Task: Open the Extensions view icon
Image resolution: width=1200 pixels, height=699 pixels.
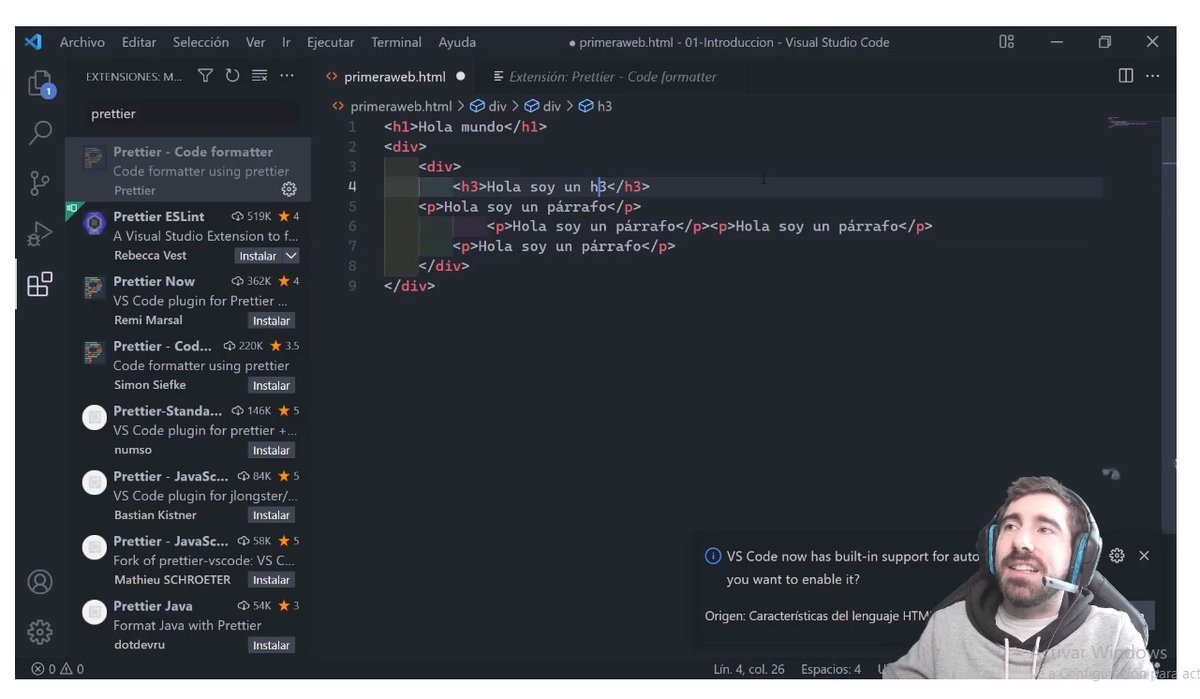Action: tap(40, 285)
